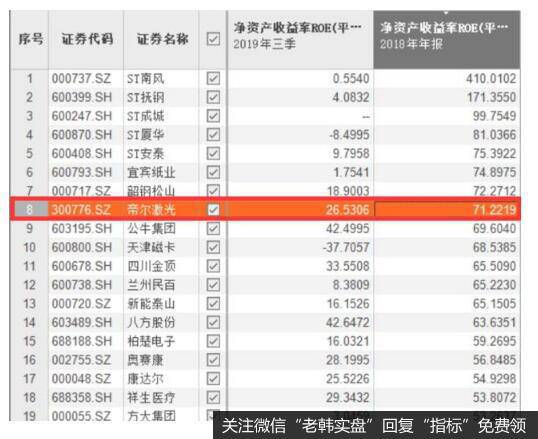Select stock code 603195.SH
The height and width of the screenshot is (439, 538).
click(x=82, y=229)
